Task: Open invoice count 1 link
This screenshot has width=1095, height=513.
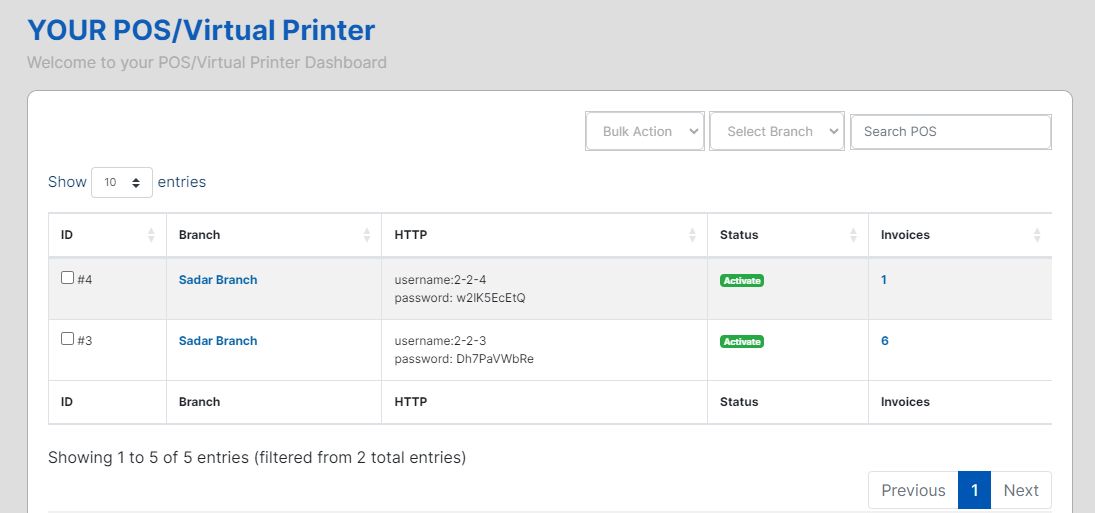Action: pyautogui.click(x=884, y=280)
